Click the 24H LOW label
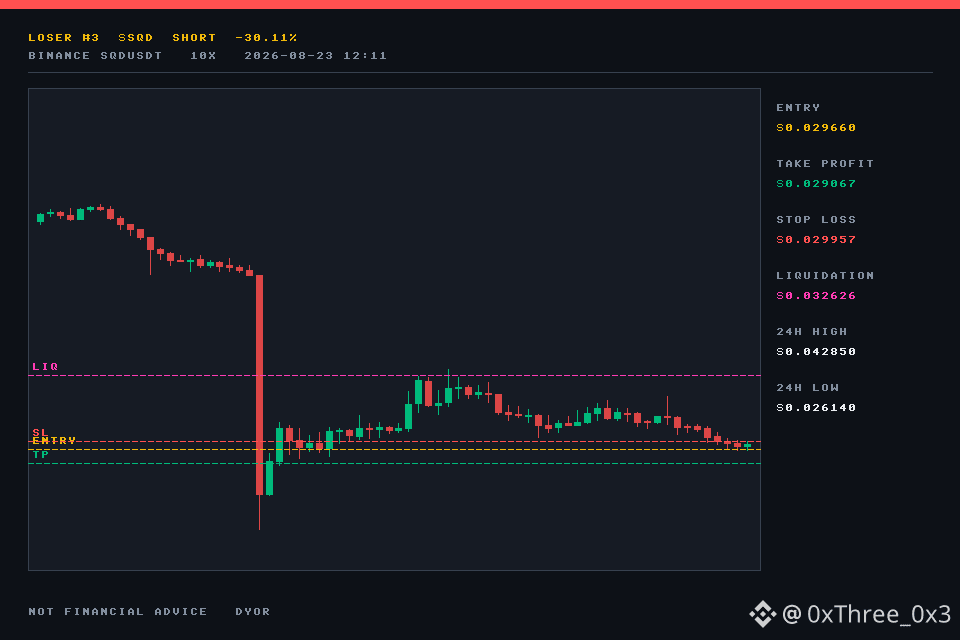The width and height of the screenshot is (960, 640). pyautogui.click(x=808, y=388)
